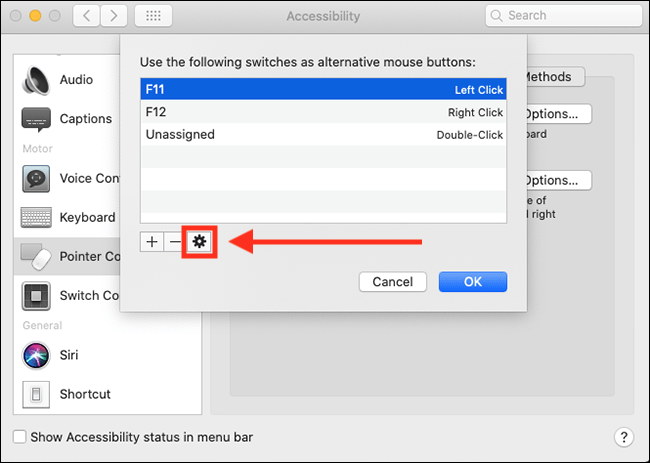
Task: Select the Audio sidebar item
Action: click(58, 80)
